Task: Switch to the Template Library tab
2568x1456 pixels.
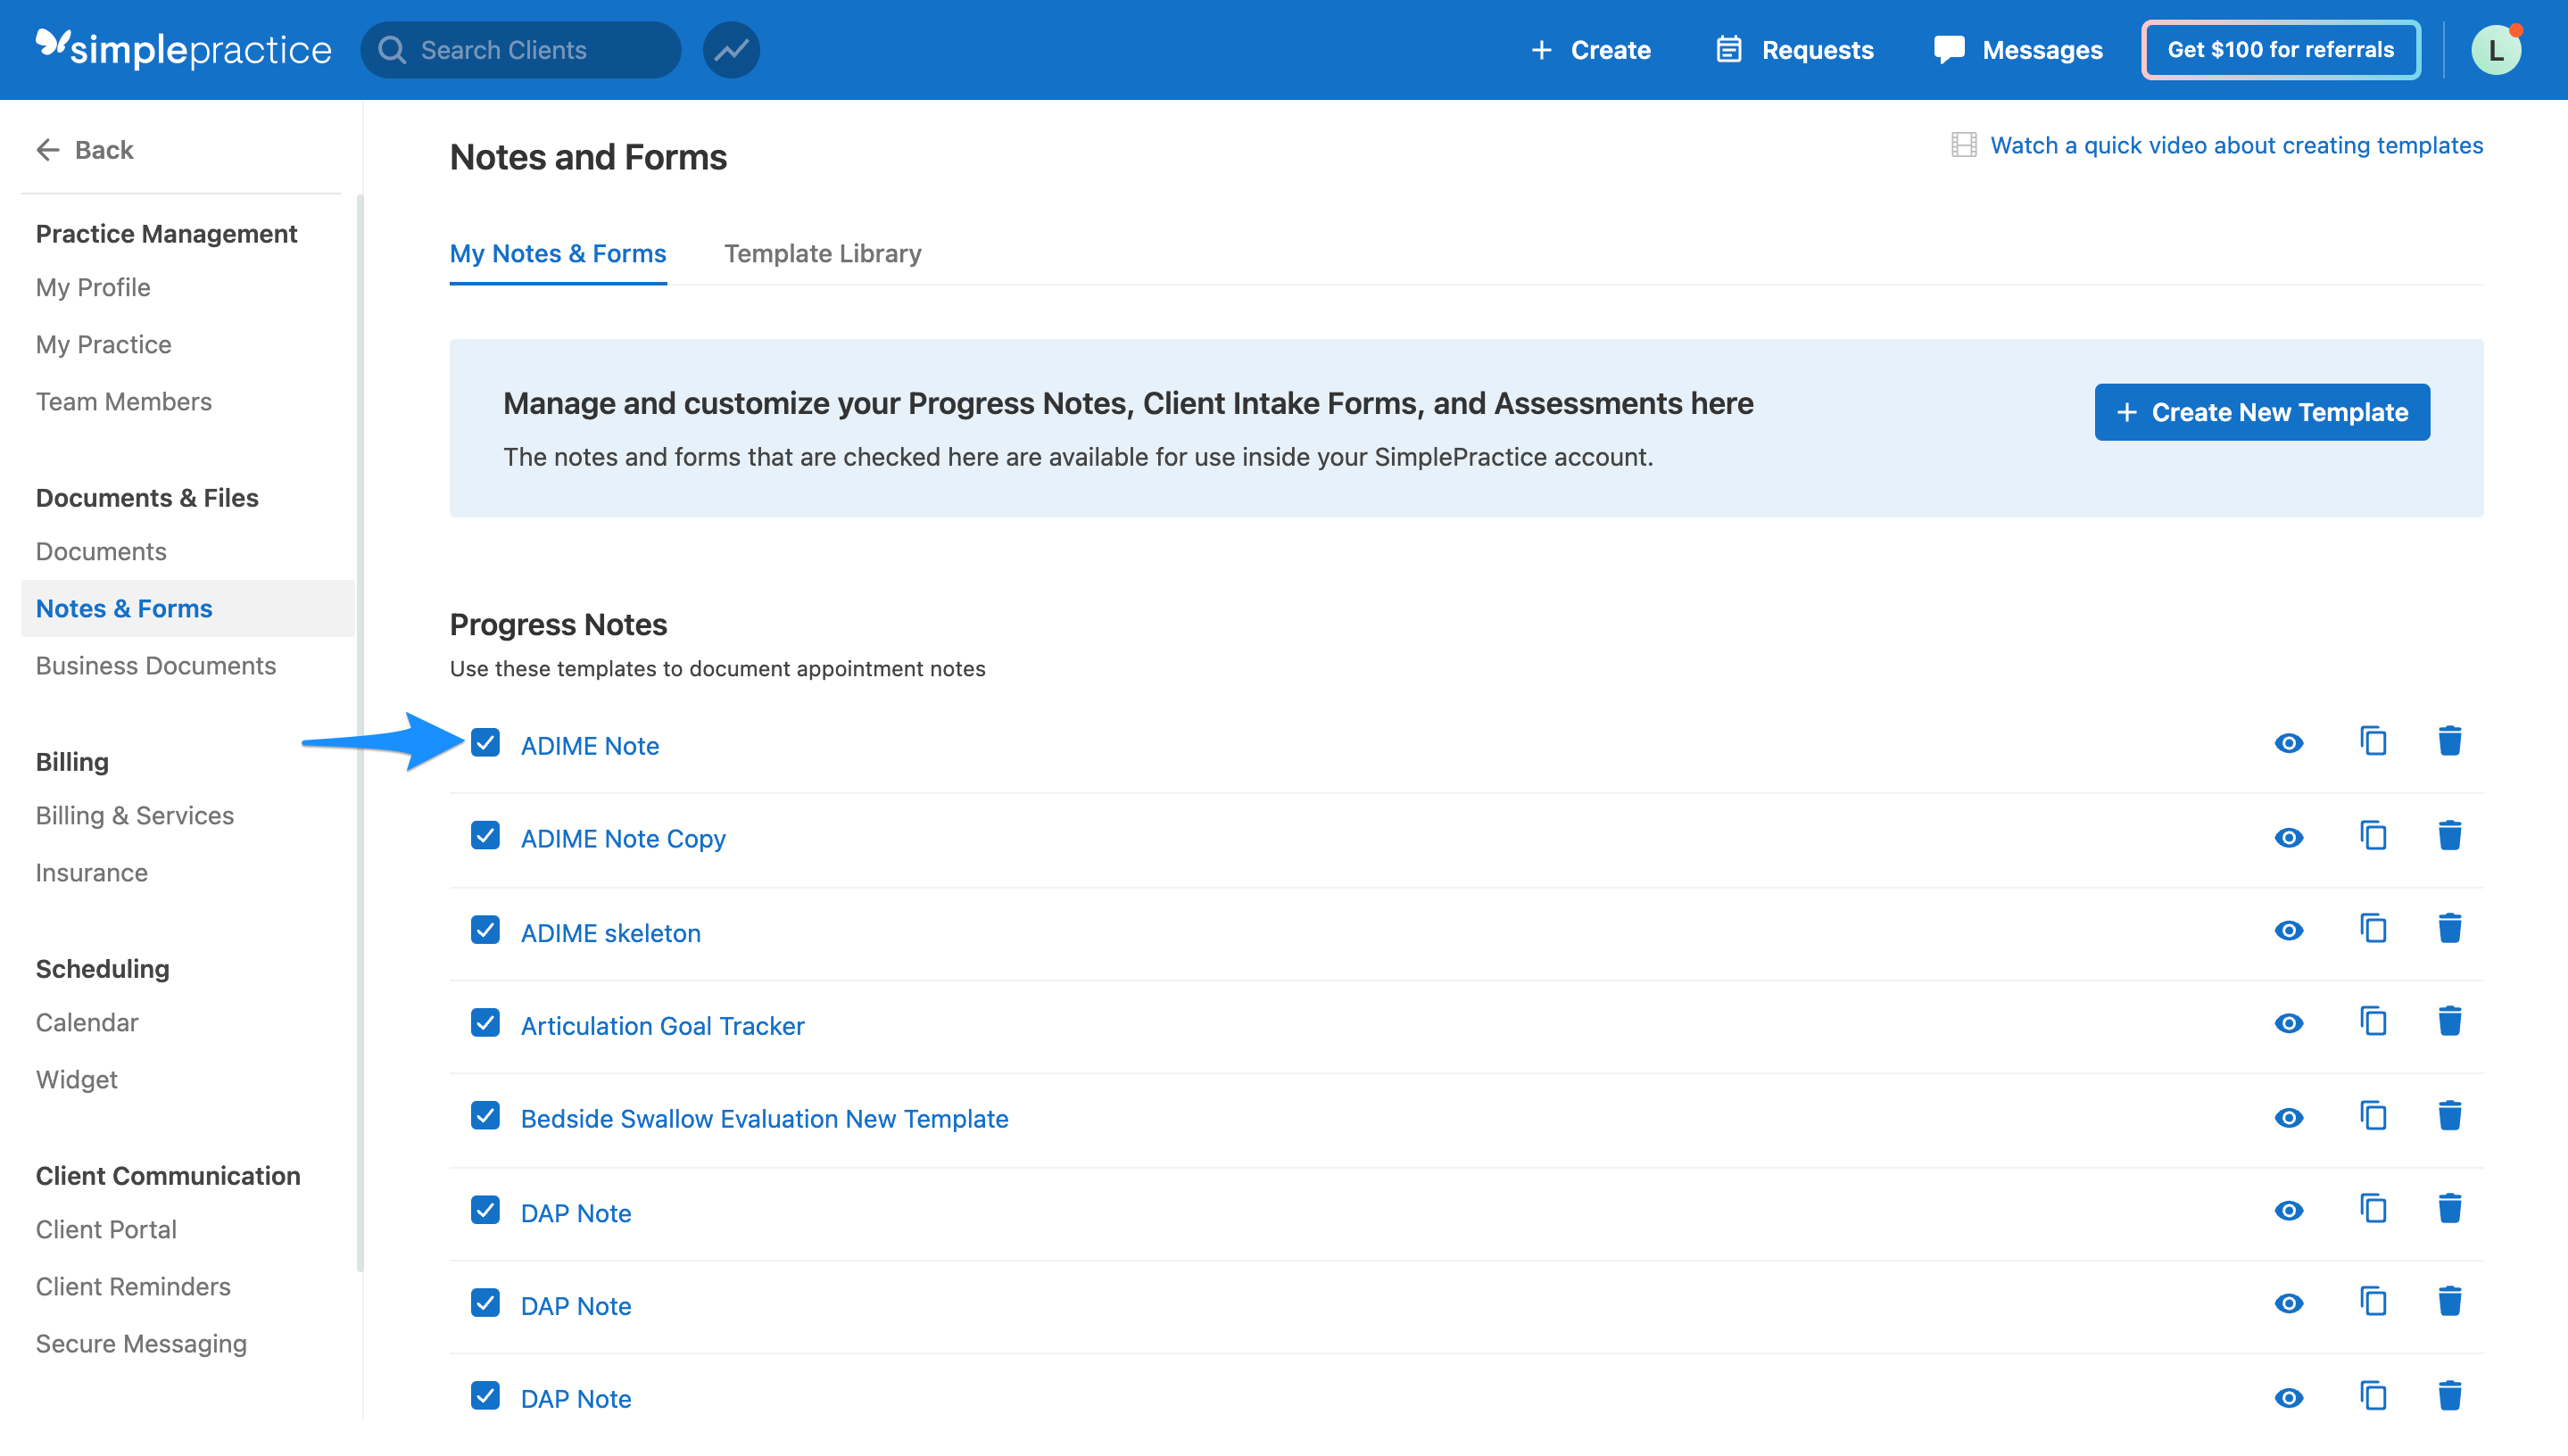Action: point(822,253)
